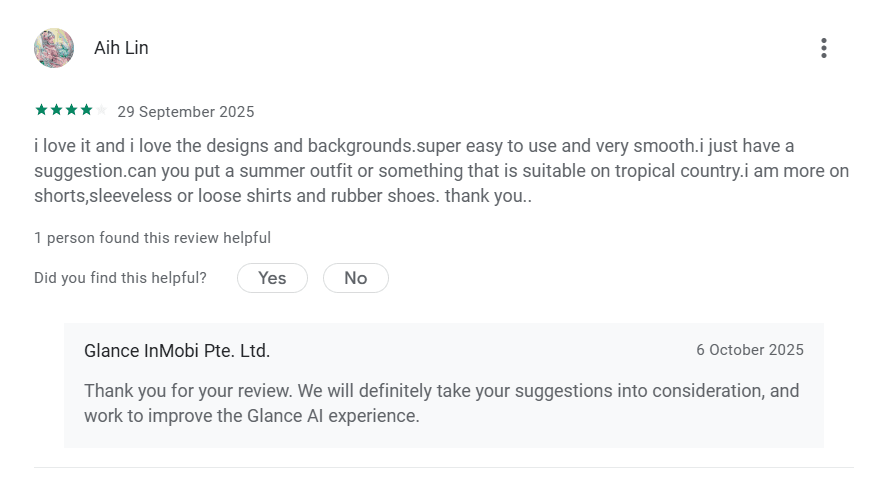Click the second green rating star
885x480 pixels.
pos(56,110)
